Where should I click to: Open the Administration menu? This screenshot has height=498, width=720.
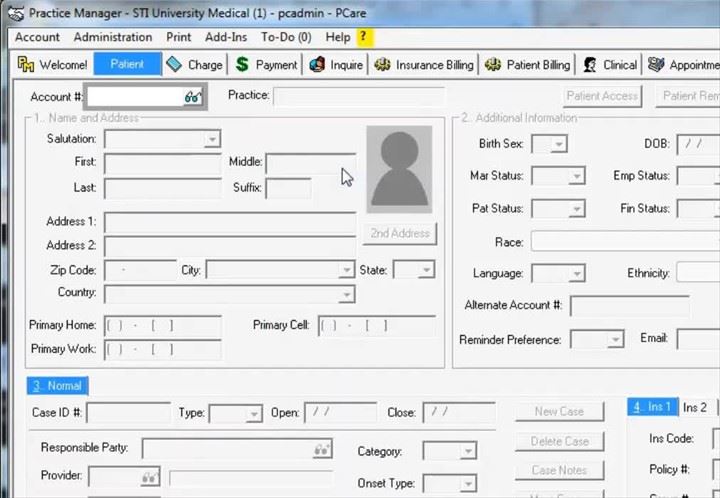113,37
